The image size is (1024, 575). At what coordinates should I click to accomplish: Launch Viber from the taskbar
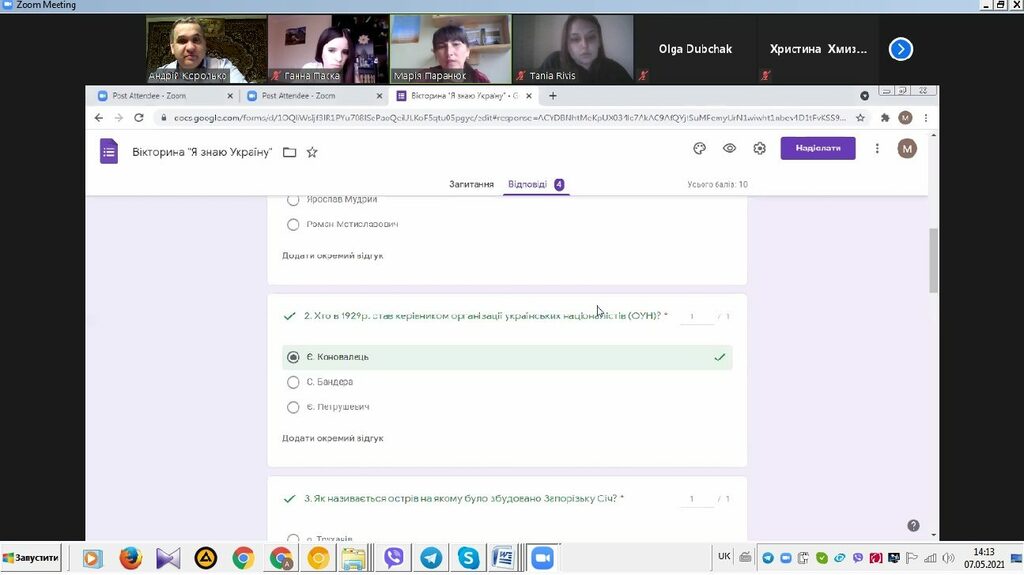coord(394,558)
